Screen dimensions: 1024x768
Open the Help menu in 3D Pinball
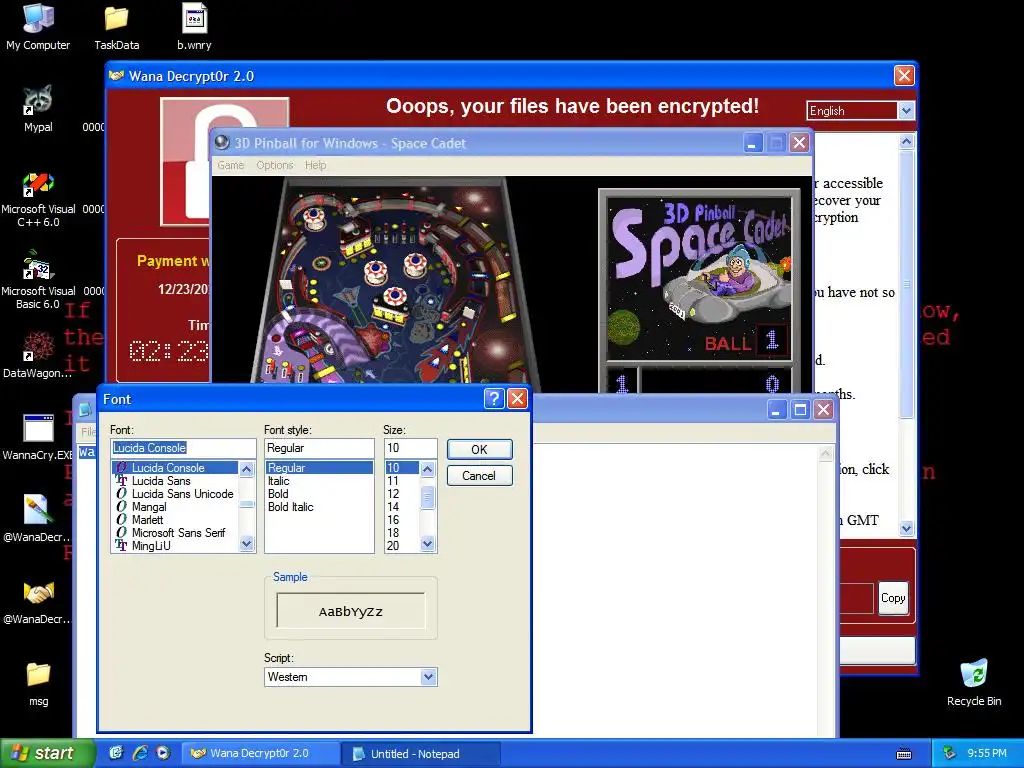point(315,165)
